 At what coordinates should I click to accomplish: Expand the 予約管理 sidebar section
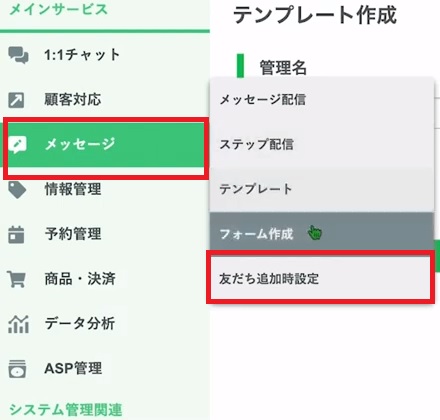pos(73,234)
